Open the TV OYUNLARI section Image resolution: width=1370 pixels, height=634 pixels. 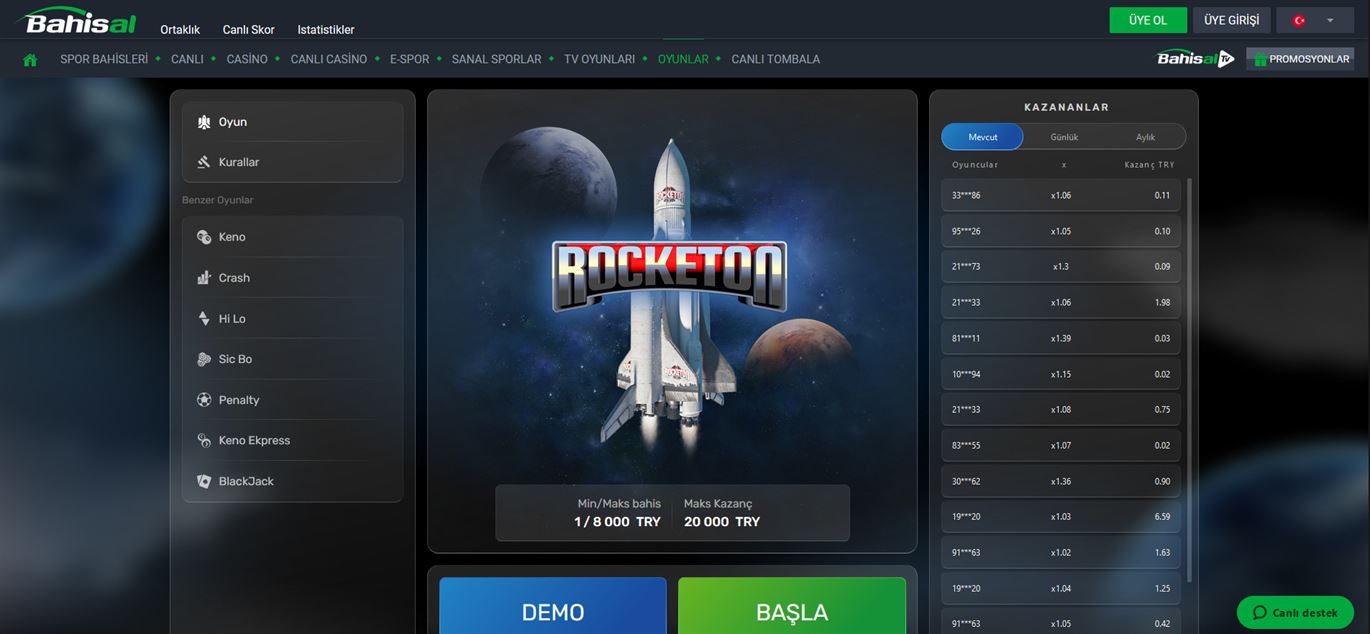[600, 60]
